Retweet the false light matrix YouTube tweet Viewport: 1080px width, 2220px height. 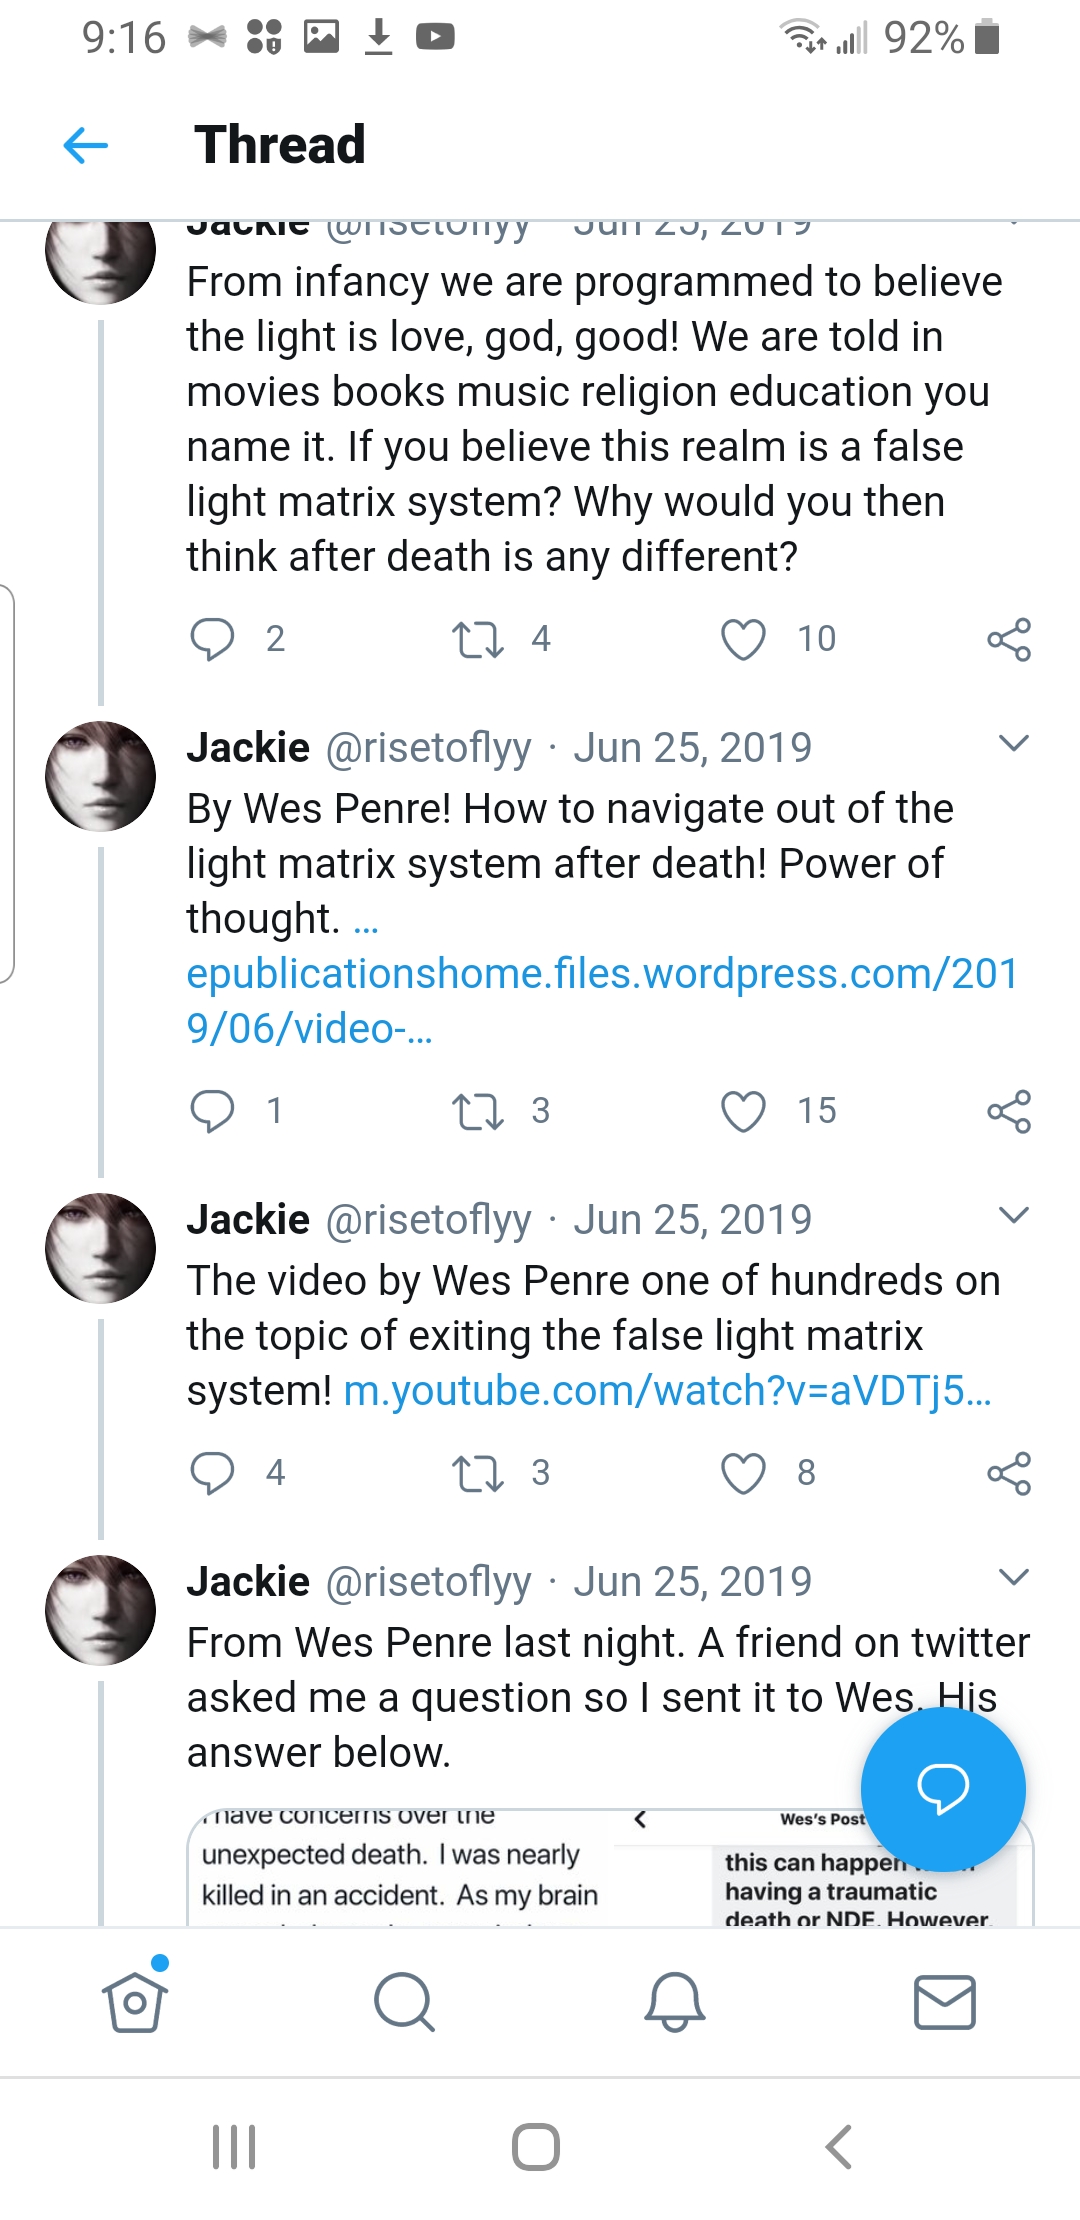coord(477,1473)
